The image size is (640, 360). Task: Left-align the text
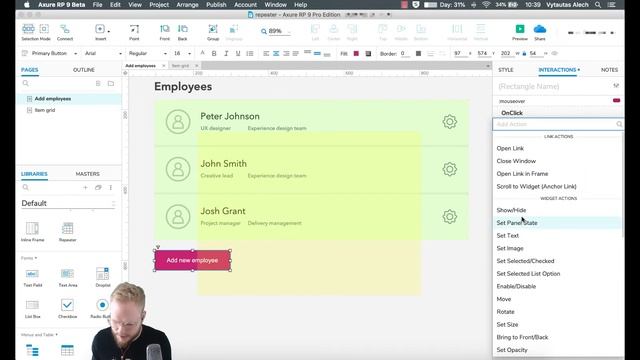(266, 53)
